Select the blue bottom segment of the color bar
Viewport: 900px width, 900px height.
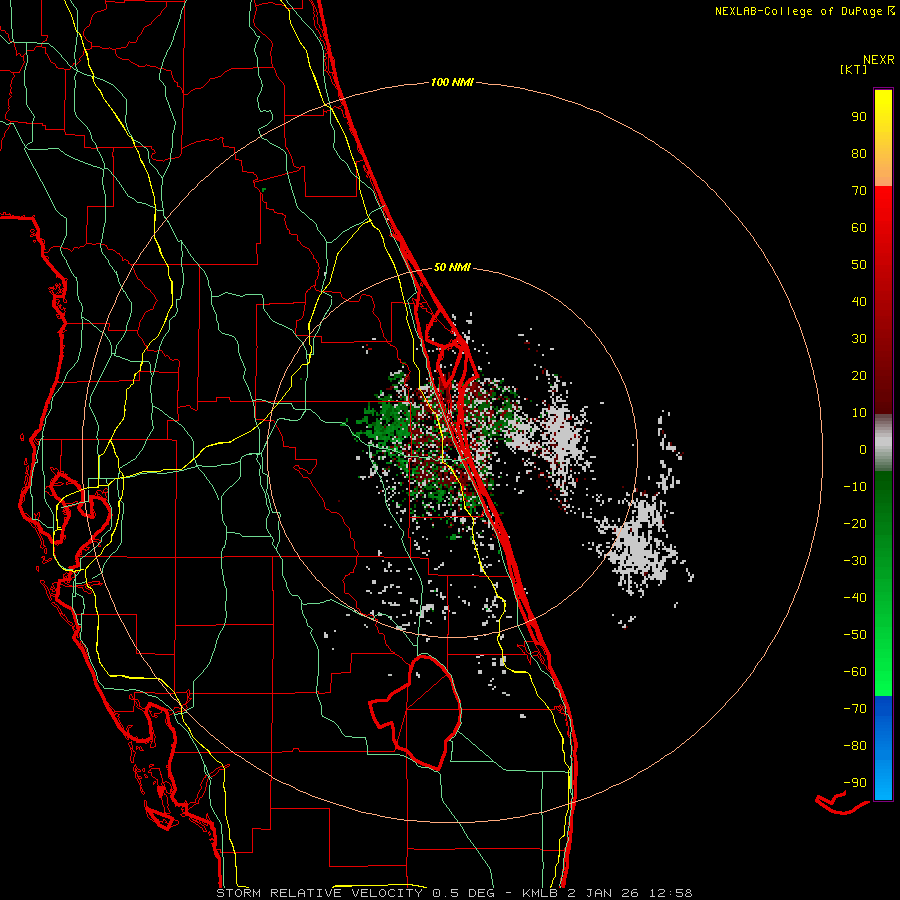pos(883,748)
